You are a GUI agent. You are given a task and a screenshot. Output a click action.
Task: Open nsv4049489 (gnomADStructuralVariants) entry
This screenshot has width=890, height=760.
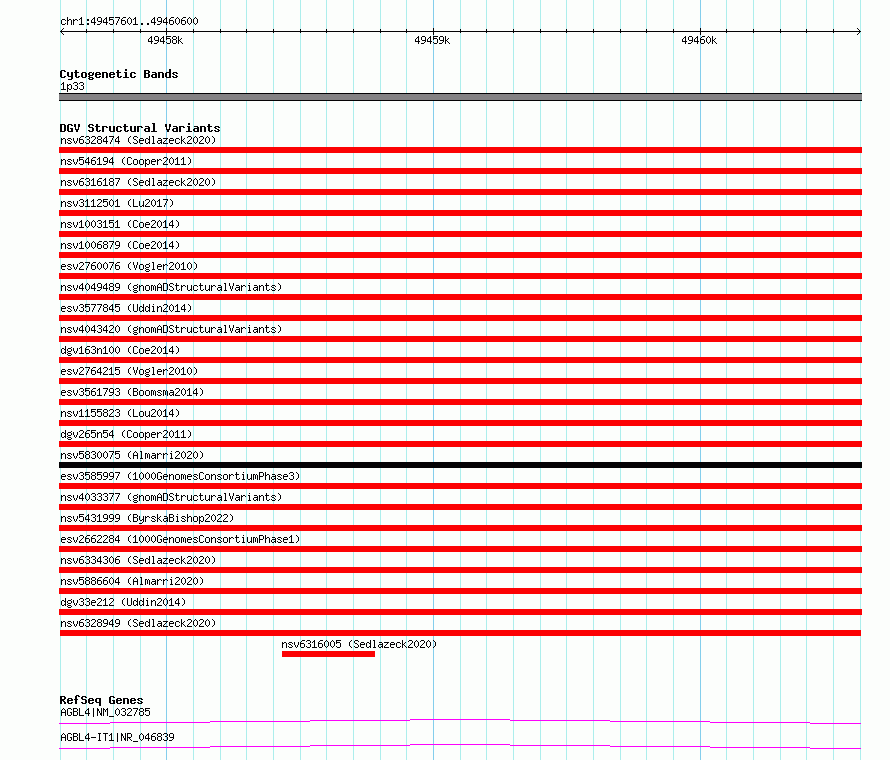[171, 287]
